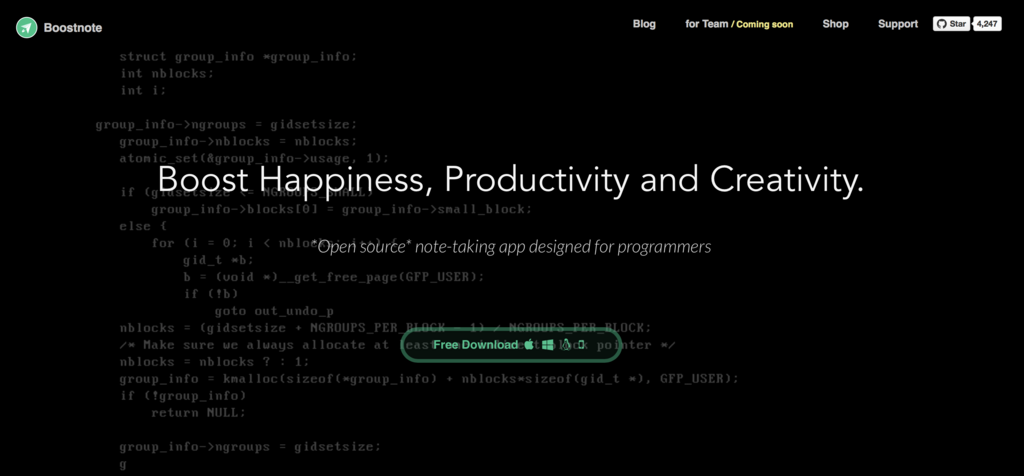Screen dimensions: 1024x476
Task: Click the mobile phone icon in download button
Action: pyautogui.click(x=581, y=345)
